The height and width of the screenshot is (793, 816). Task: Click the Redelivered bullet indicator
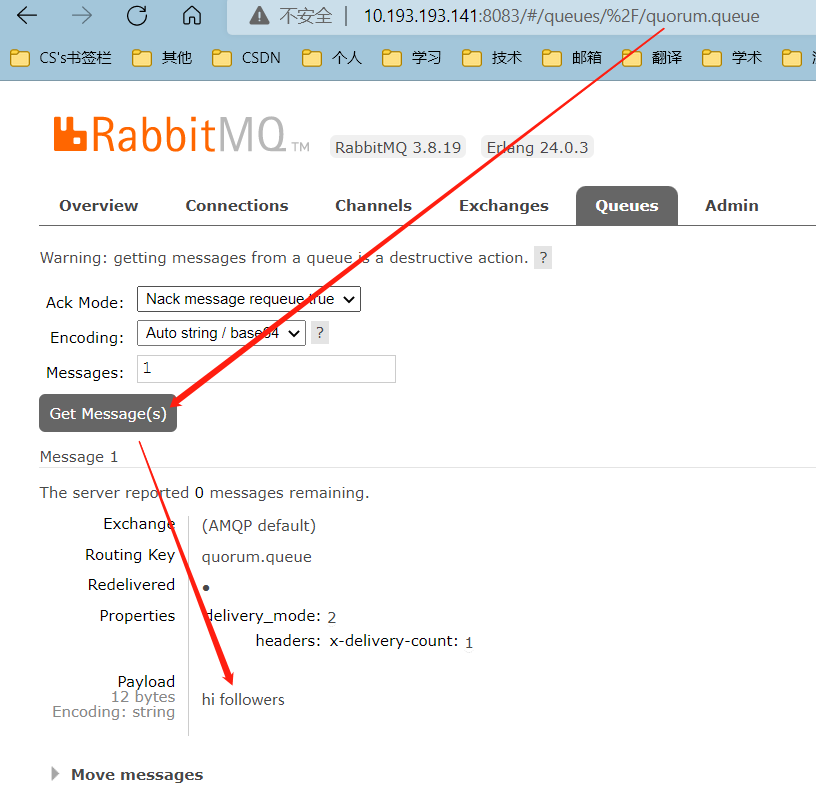pos(206,587)
